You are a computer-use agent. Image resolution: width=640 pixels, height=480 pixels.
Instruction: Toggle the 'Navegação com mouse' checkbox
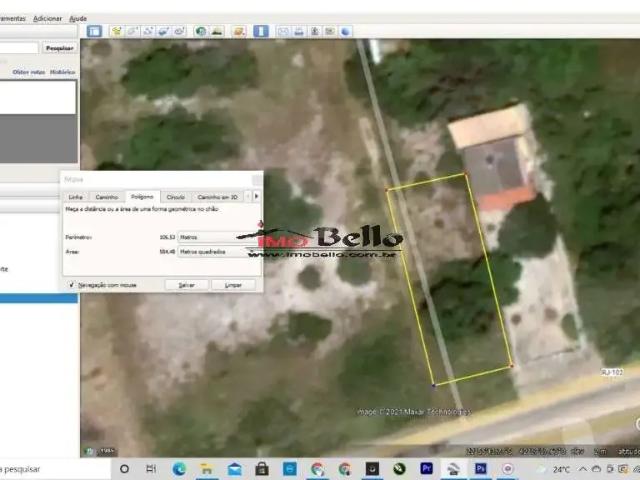coord(71,285)
